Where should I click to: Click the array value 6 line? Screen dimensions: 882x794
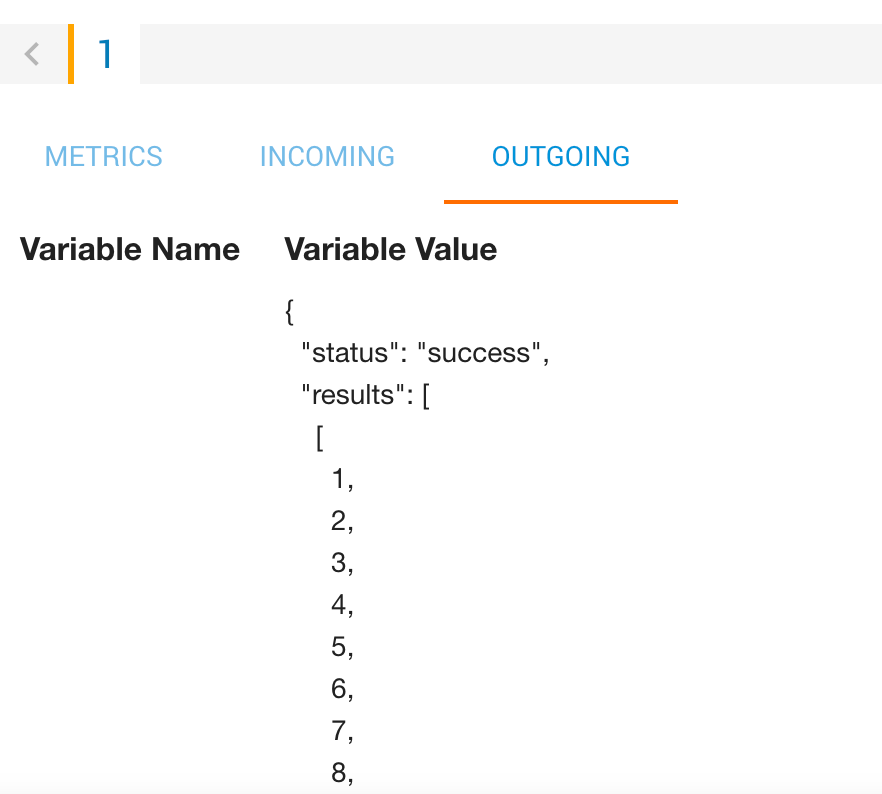click(342, 689)
